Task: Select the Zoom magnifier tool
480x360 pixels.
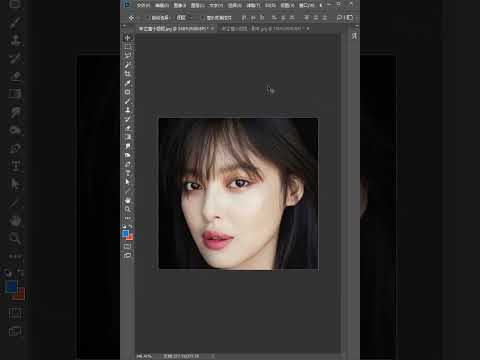Action: (x=127, y=209)
